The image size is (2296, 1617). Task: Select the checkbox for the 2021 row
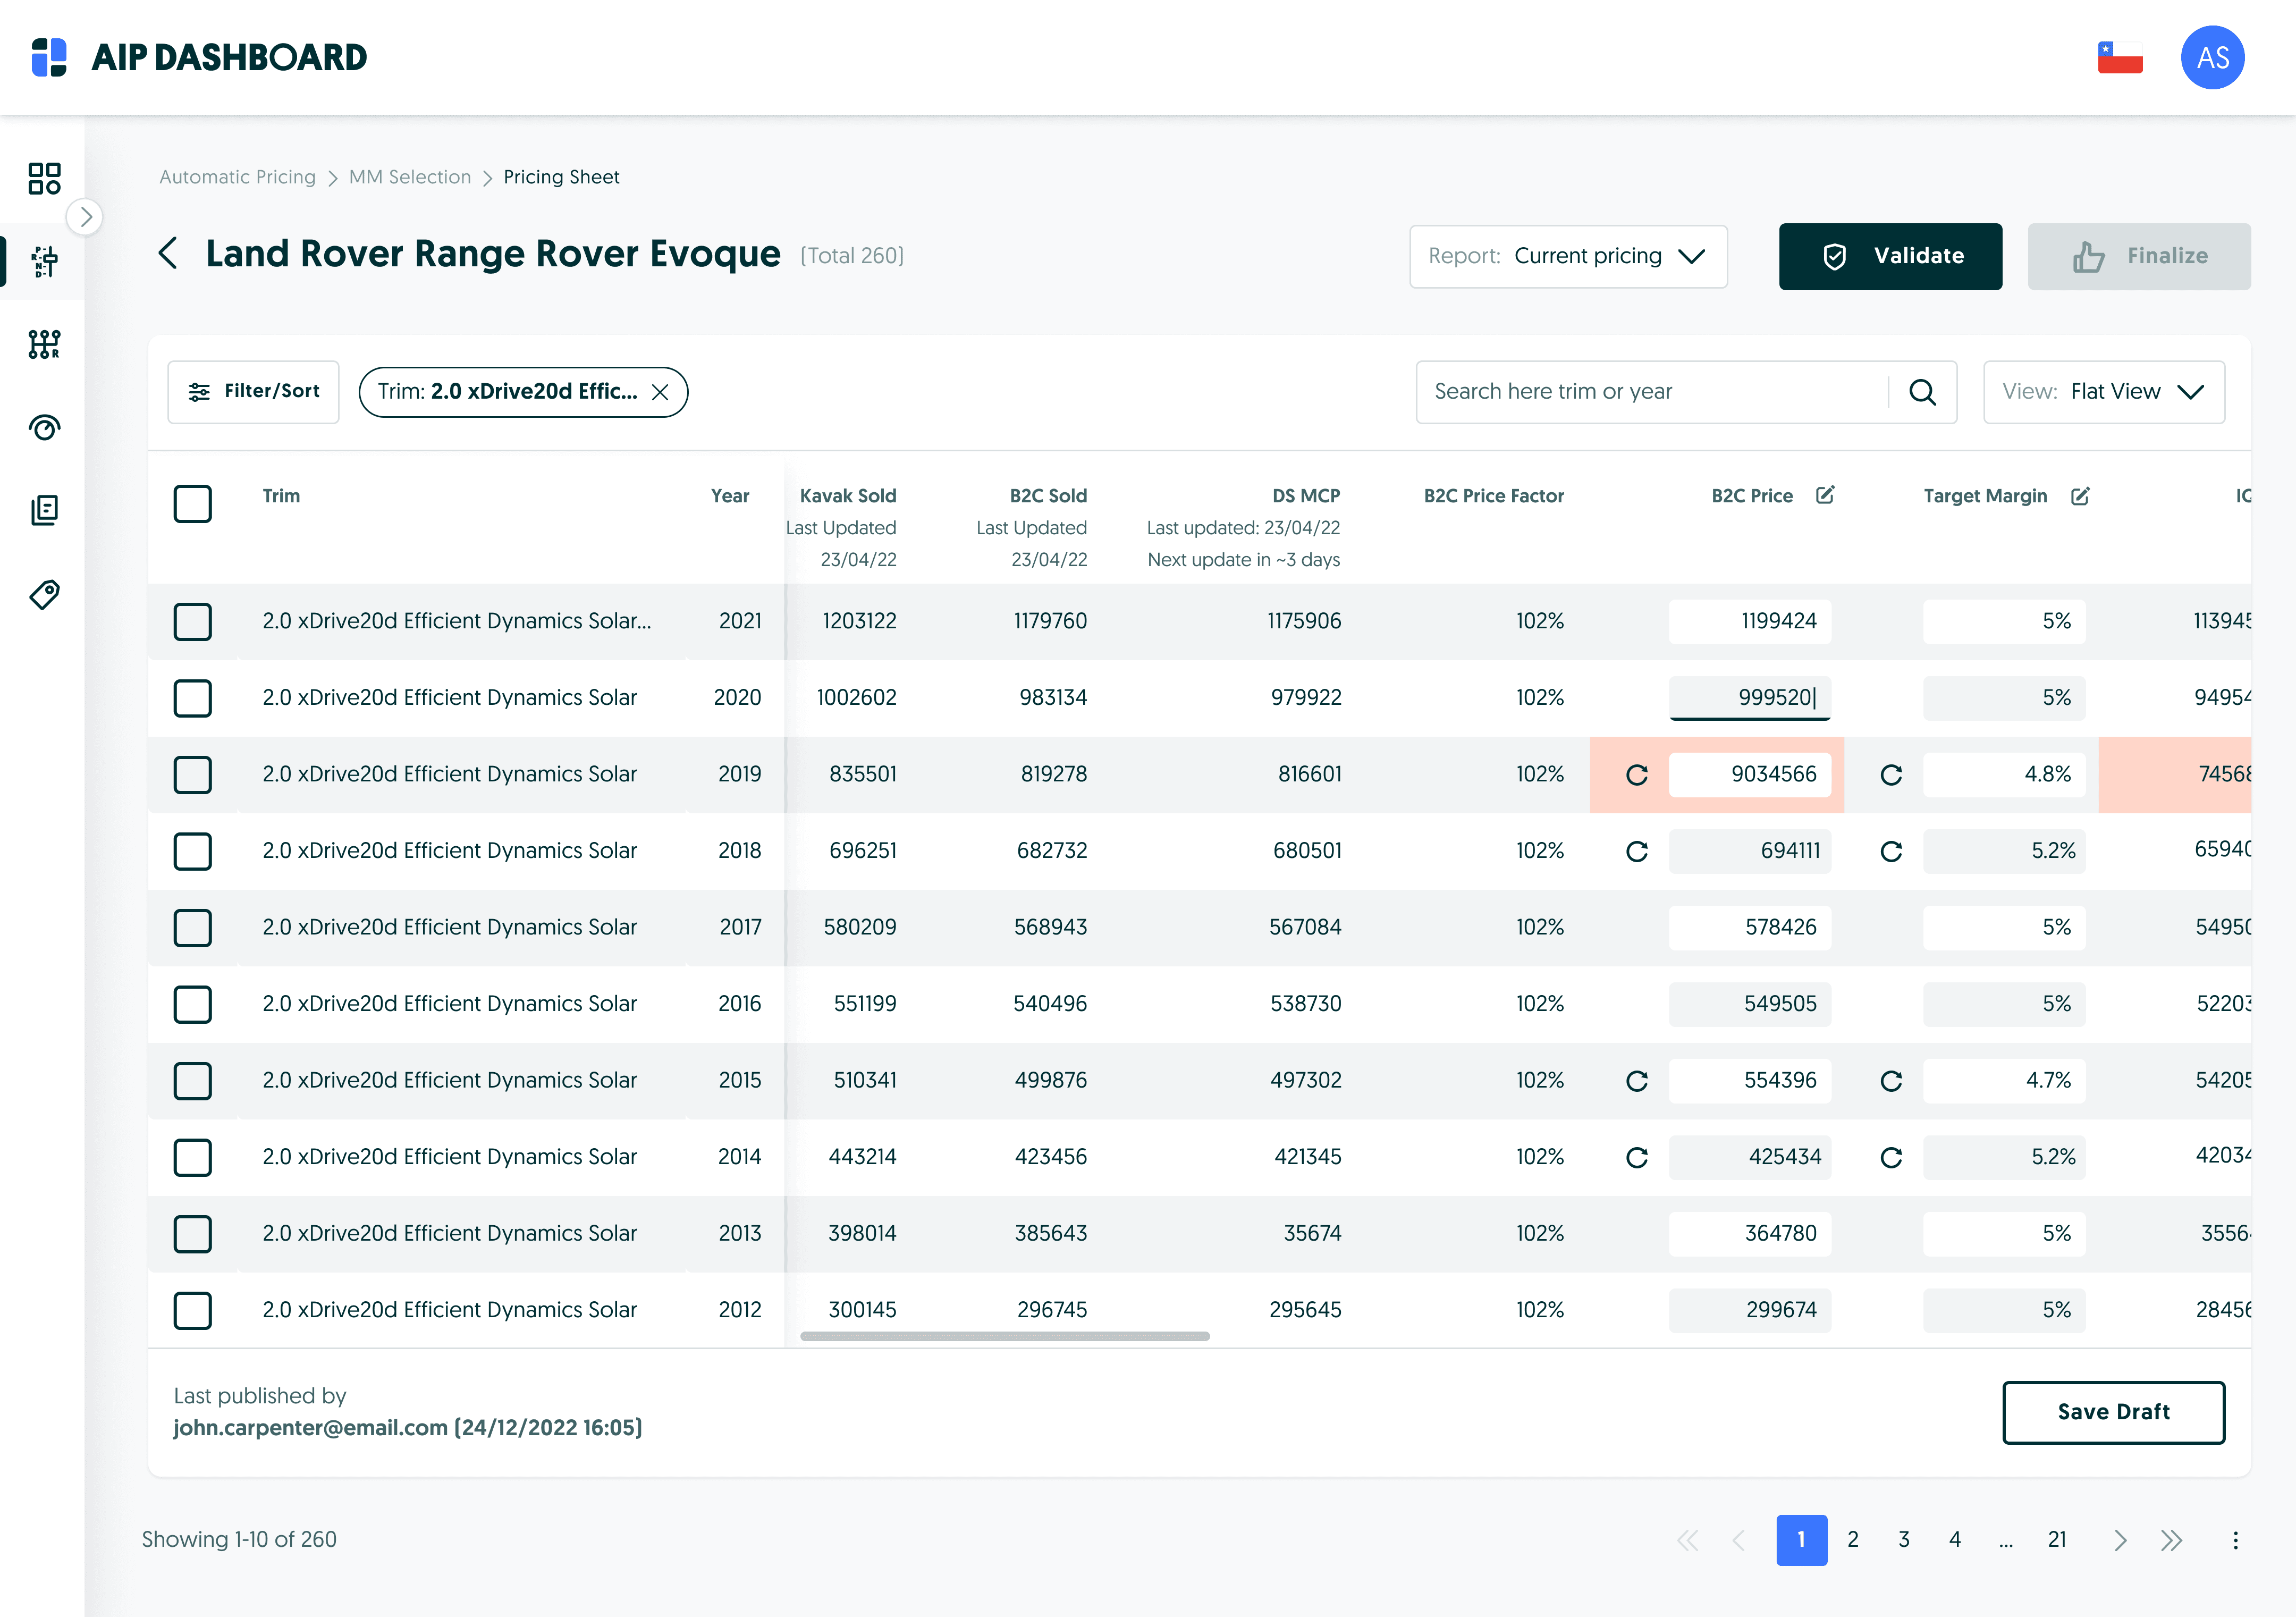192,621
